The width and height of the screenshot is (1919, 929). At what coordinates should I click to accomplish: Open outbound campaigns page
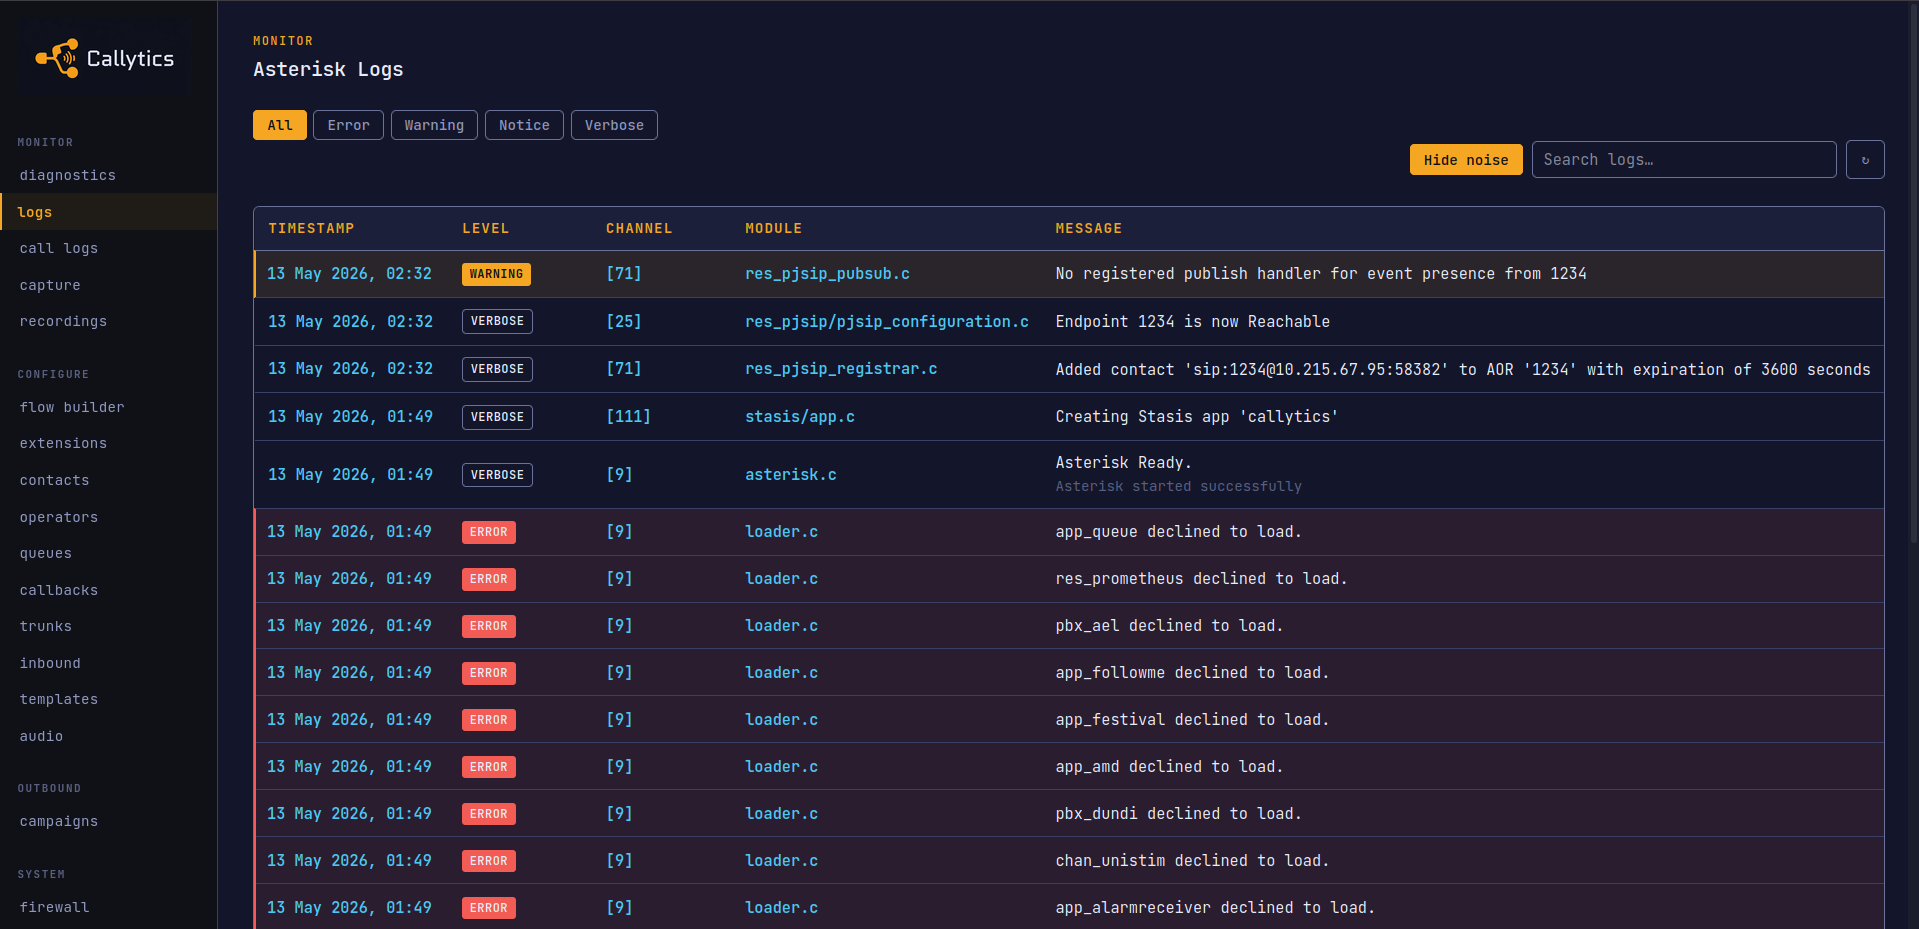tap(108, 821)
